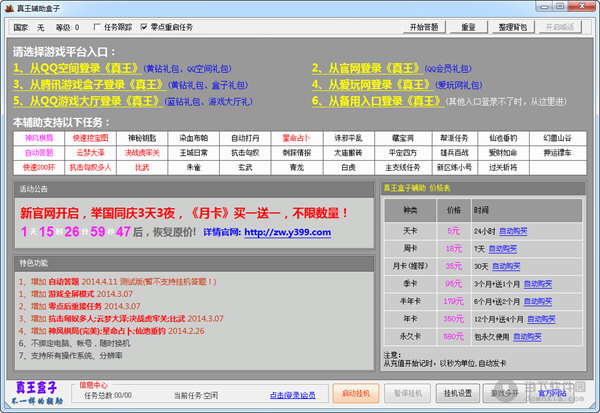600x413 pixels.
Task: Click the 暂停挂机 button
Action: coord(408,393)
